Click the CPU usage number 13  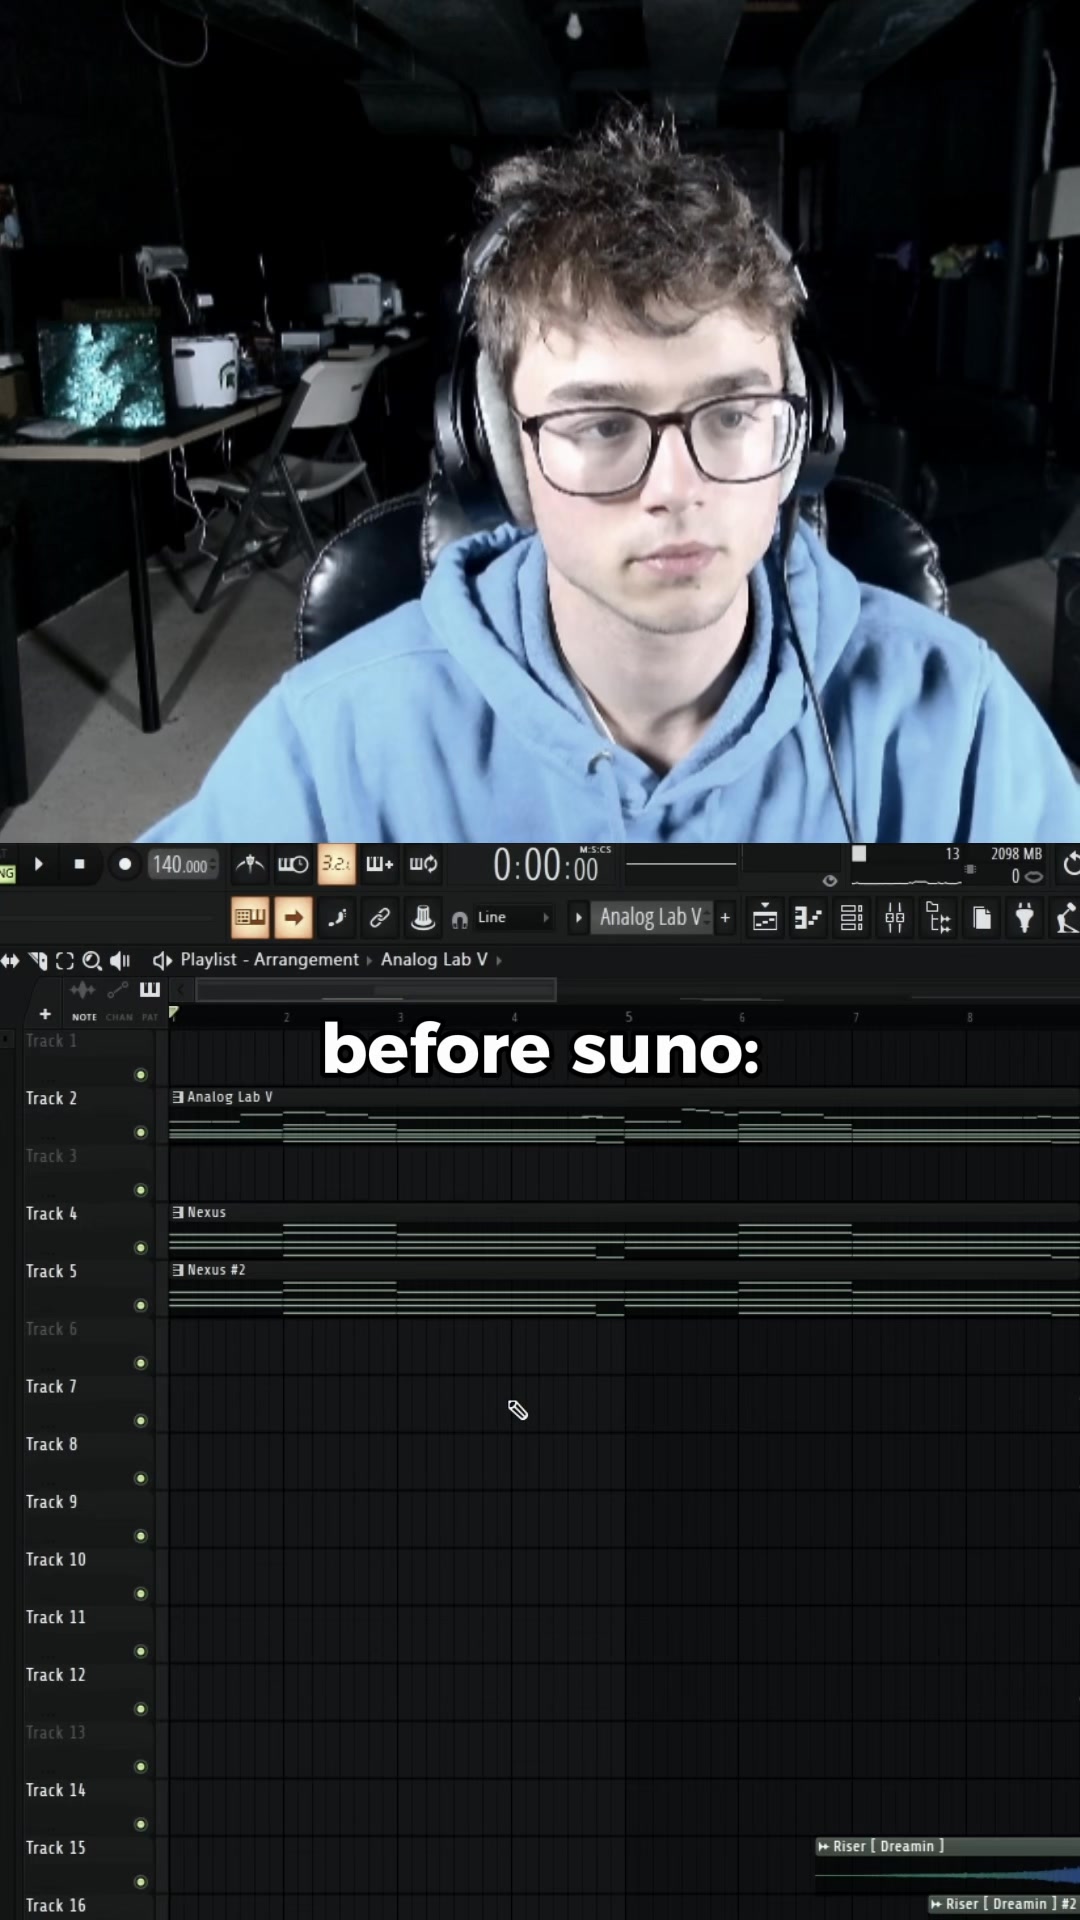pyautogui.click(x=952, y=854)
